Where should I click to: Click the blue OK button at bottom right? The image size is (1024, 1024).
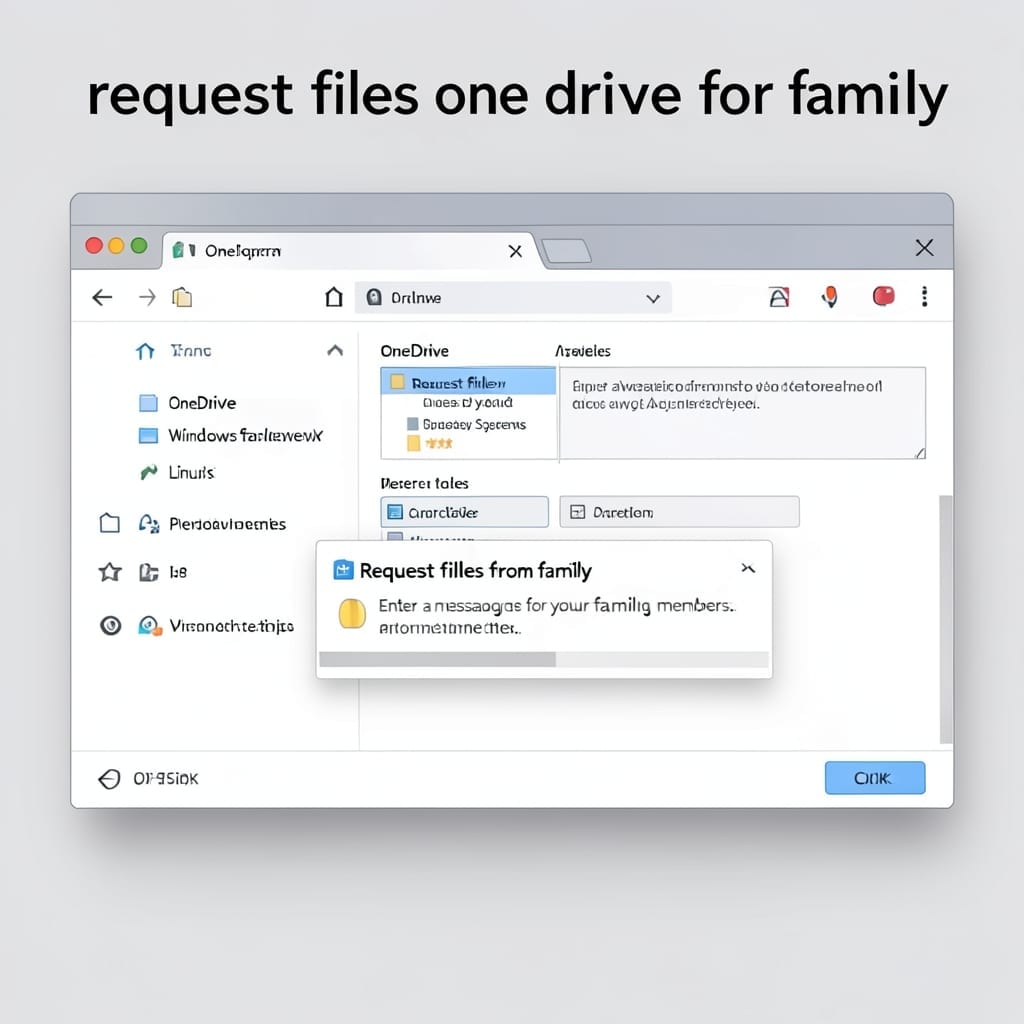874,778
